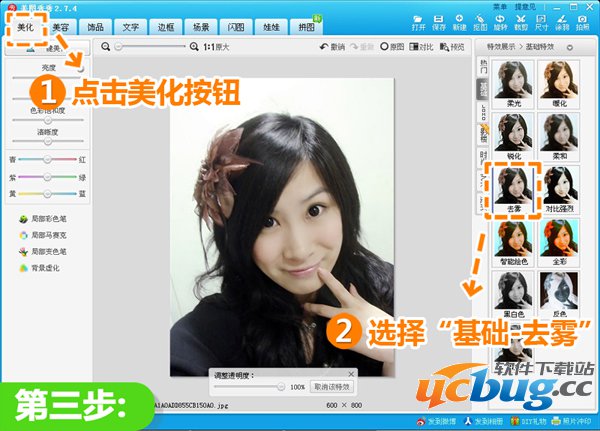This screenshot has height=431, width=600.
Task: Open the 拼图 tab
Action: 307,27
